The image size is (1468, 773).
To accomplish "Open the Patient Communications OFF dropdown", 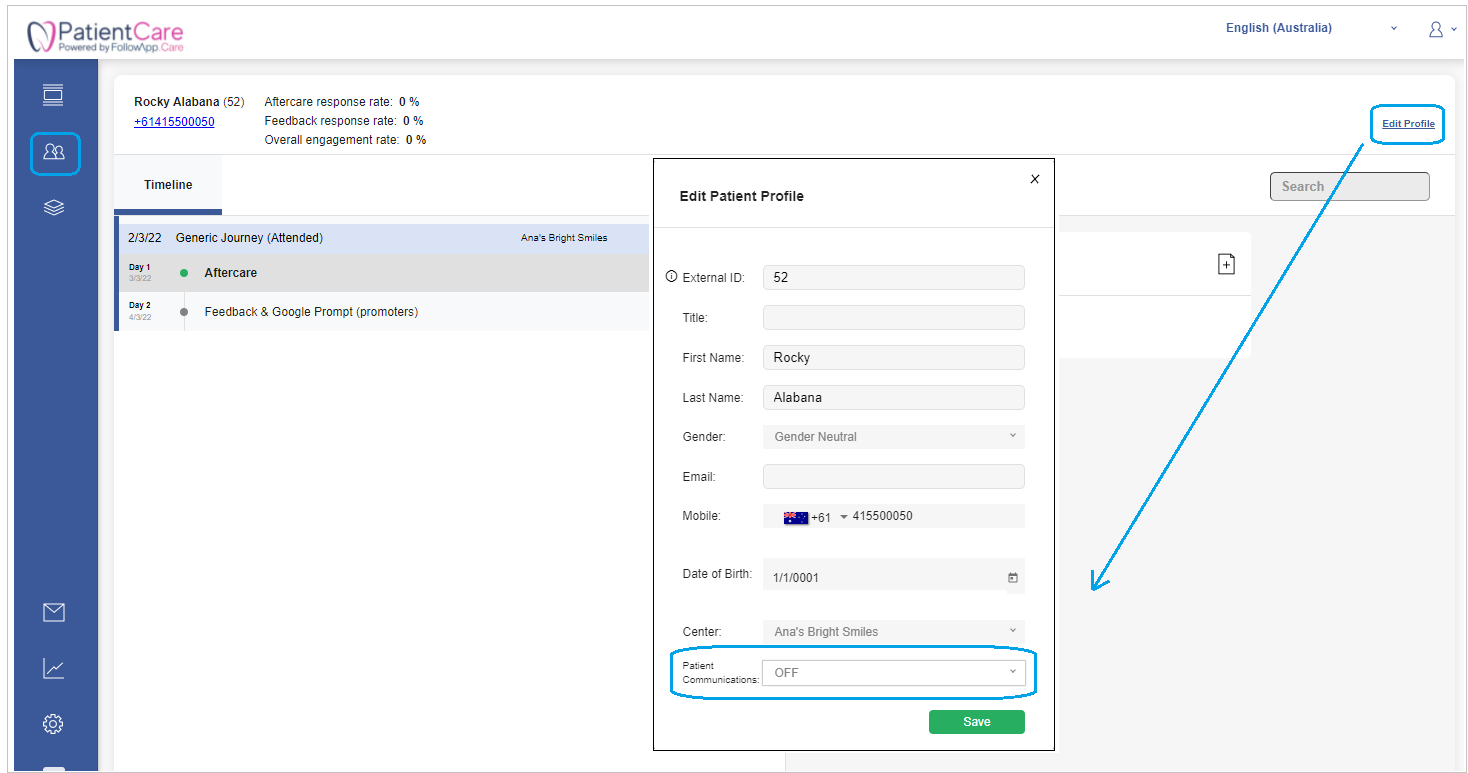I will click(894, 673).
